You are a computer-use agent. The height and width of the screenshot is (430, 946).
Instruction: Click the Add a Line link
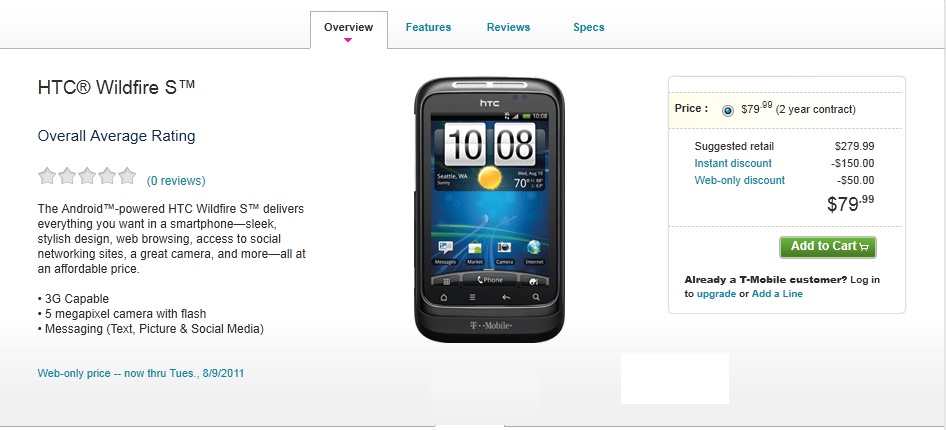[x=777, y=294]
